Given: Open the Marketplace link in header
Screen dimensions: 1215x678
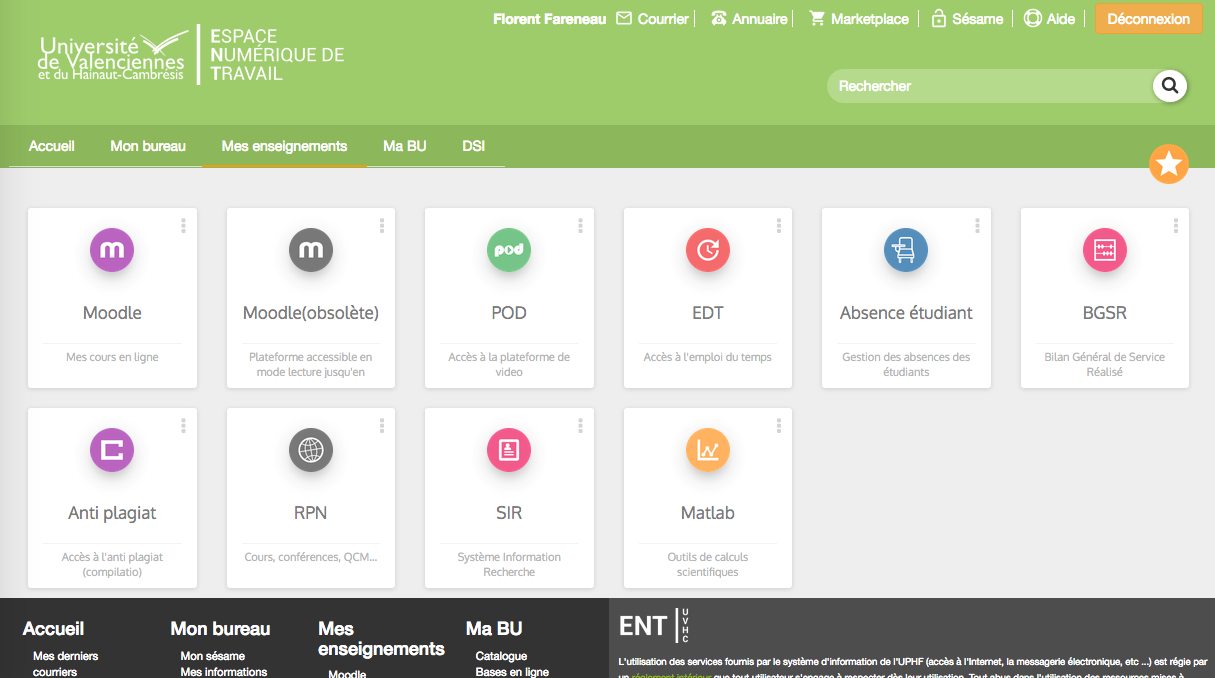Looking at the screenshot, I should (859, 19).
